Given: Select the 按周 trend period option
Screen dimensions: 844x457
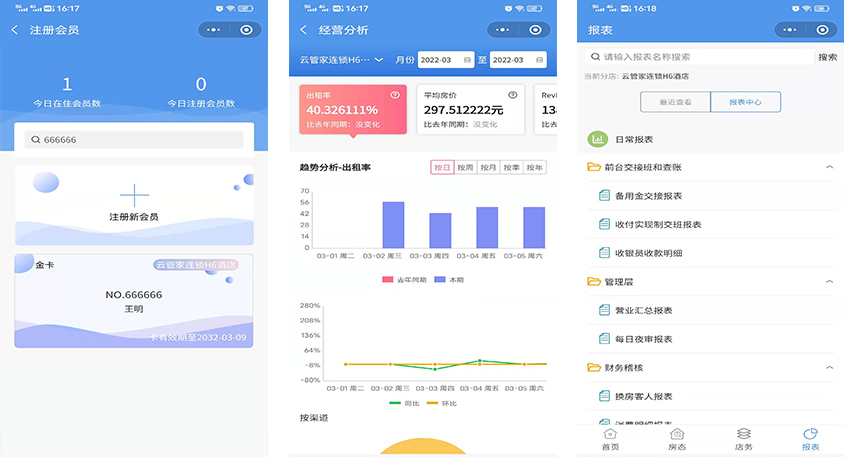Looking at the screenshot, I should (x=465, y=168).
